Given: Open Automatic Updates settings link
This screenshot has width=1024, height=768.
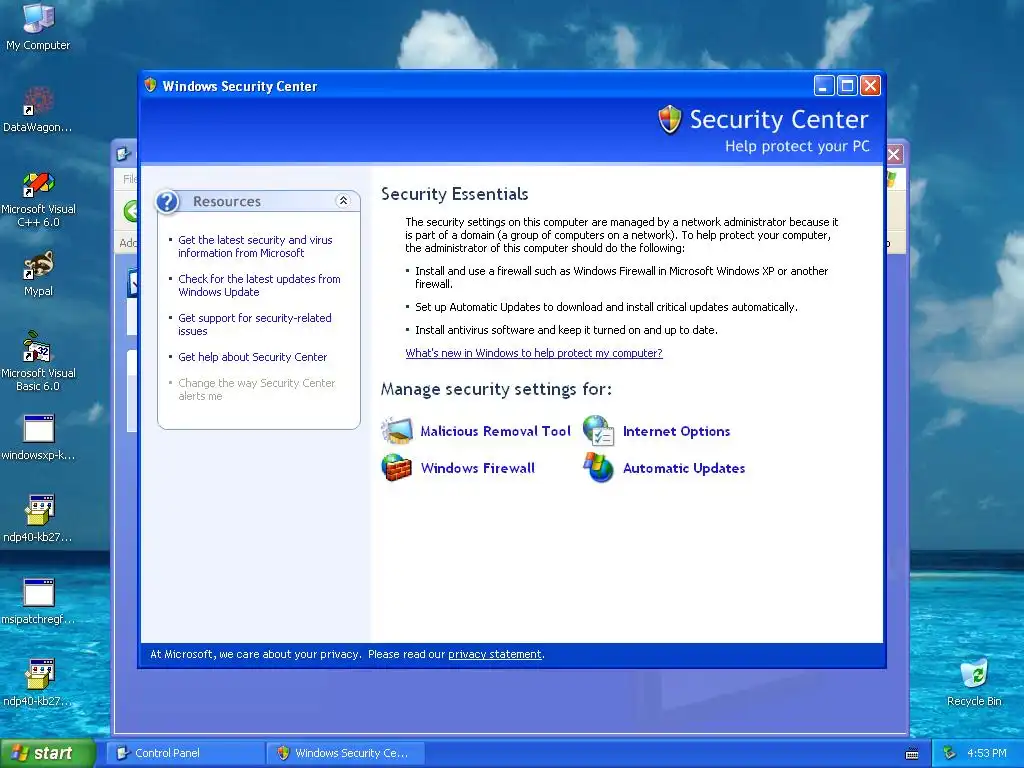Looking at the screenshot, I should (684, 468).
